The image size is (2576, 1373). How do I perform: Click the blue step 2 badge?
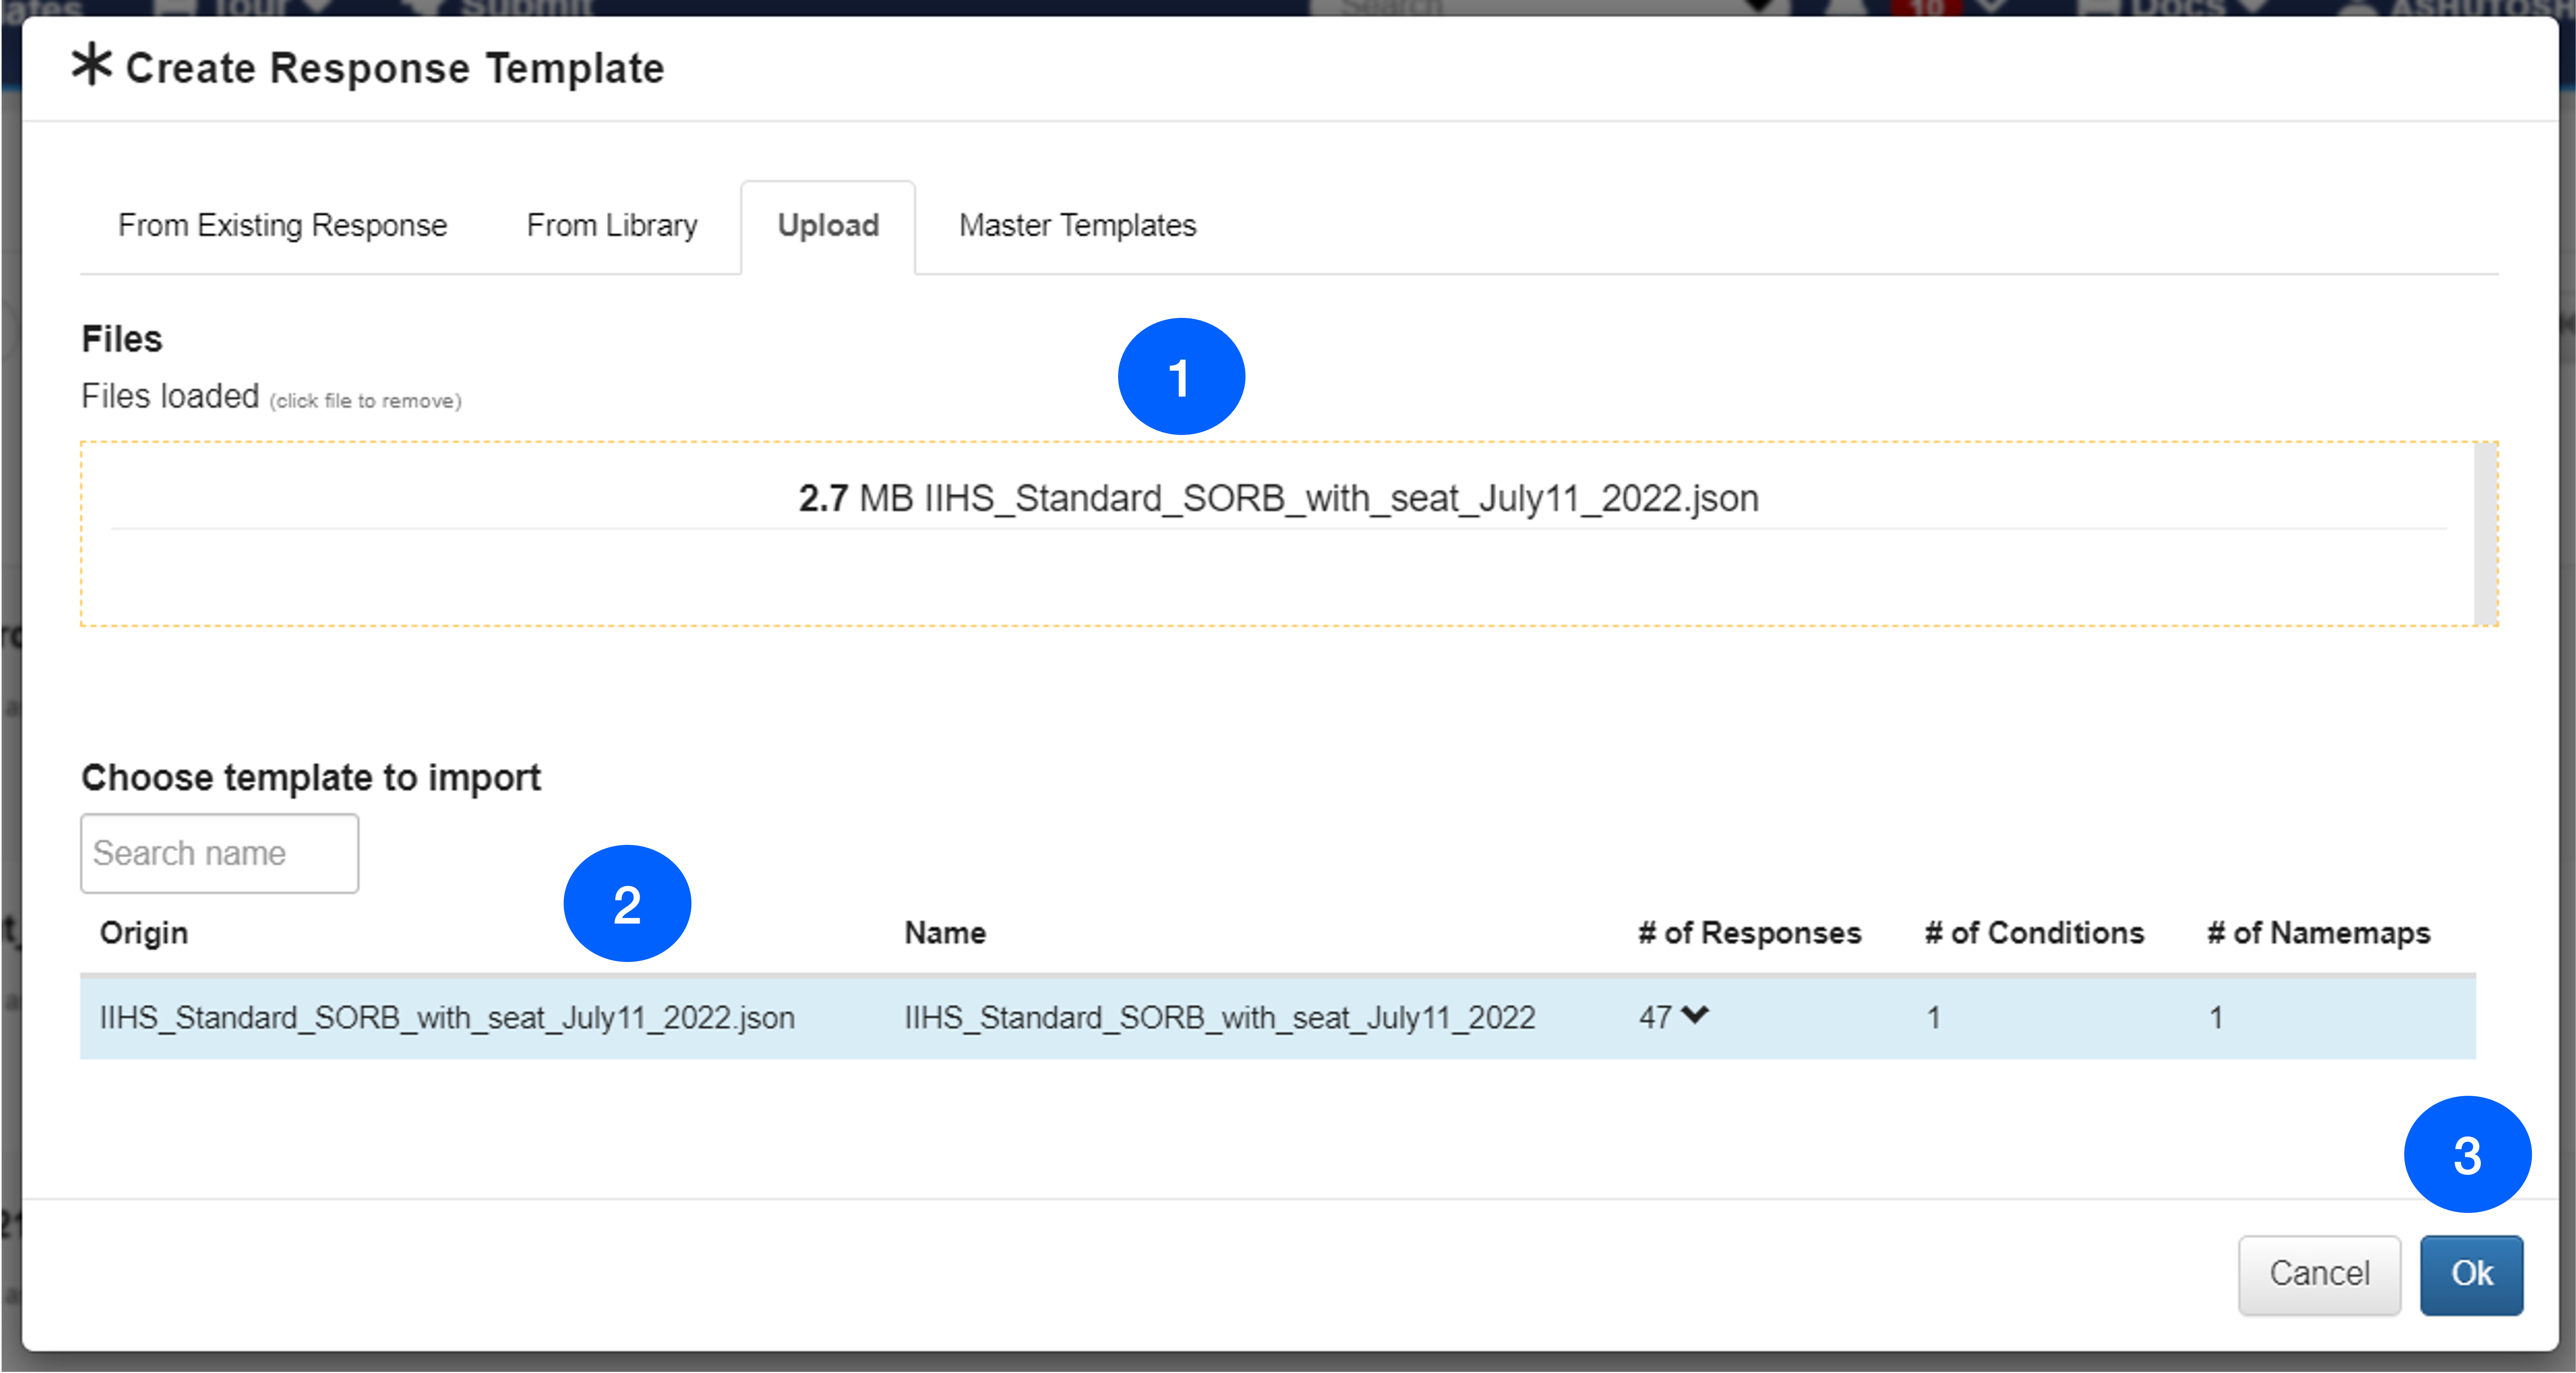(627, 904)
